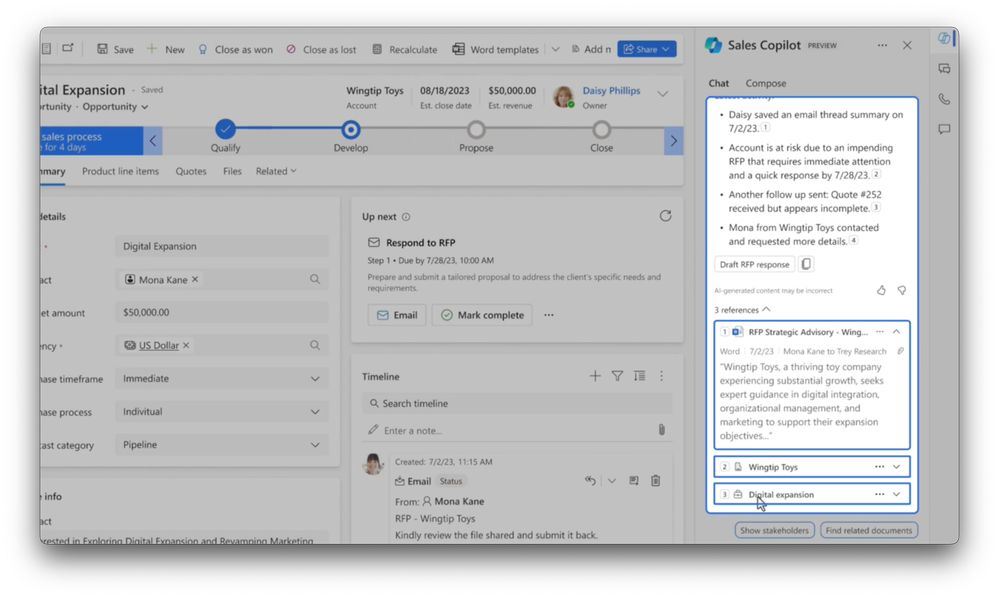Open the Opportunity form selector dropdown
This screenshot has width=999, height=597.
click(x=115, y=106)
